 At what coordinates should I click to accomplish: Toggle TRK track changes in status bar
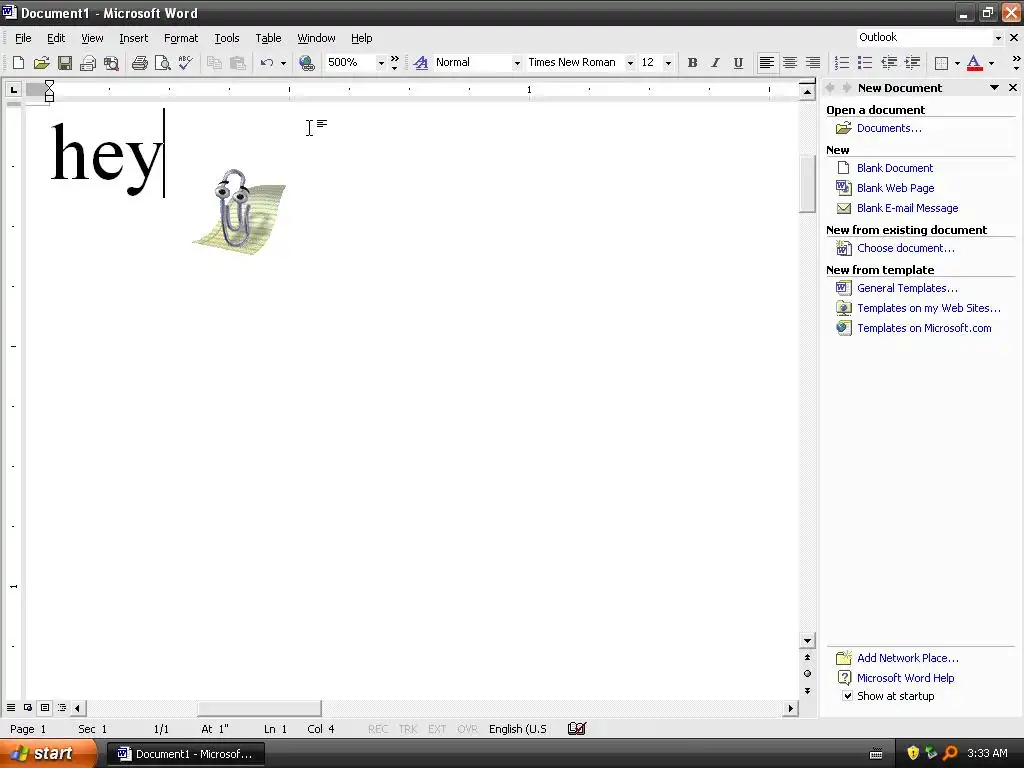coord(408,729)
